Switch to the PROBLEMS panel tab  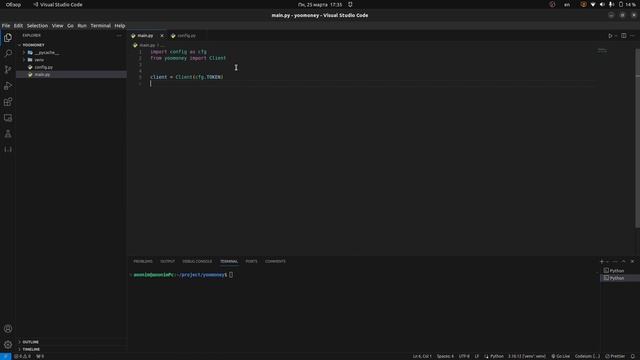[142, 261]
